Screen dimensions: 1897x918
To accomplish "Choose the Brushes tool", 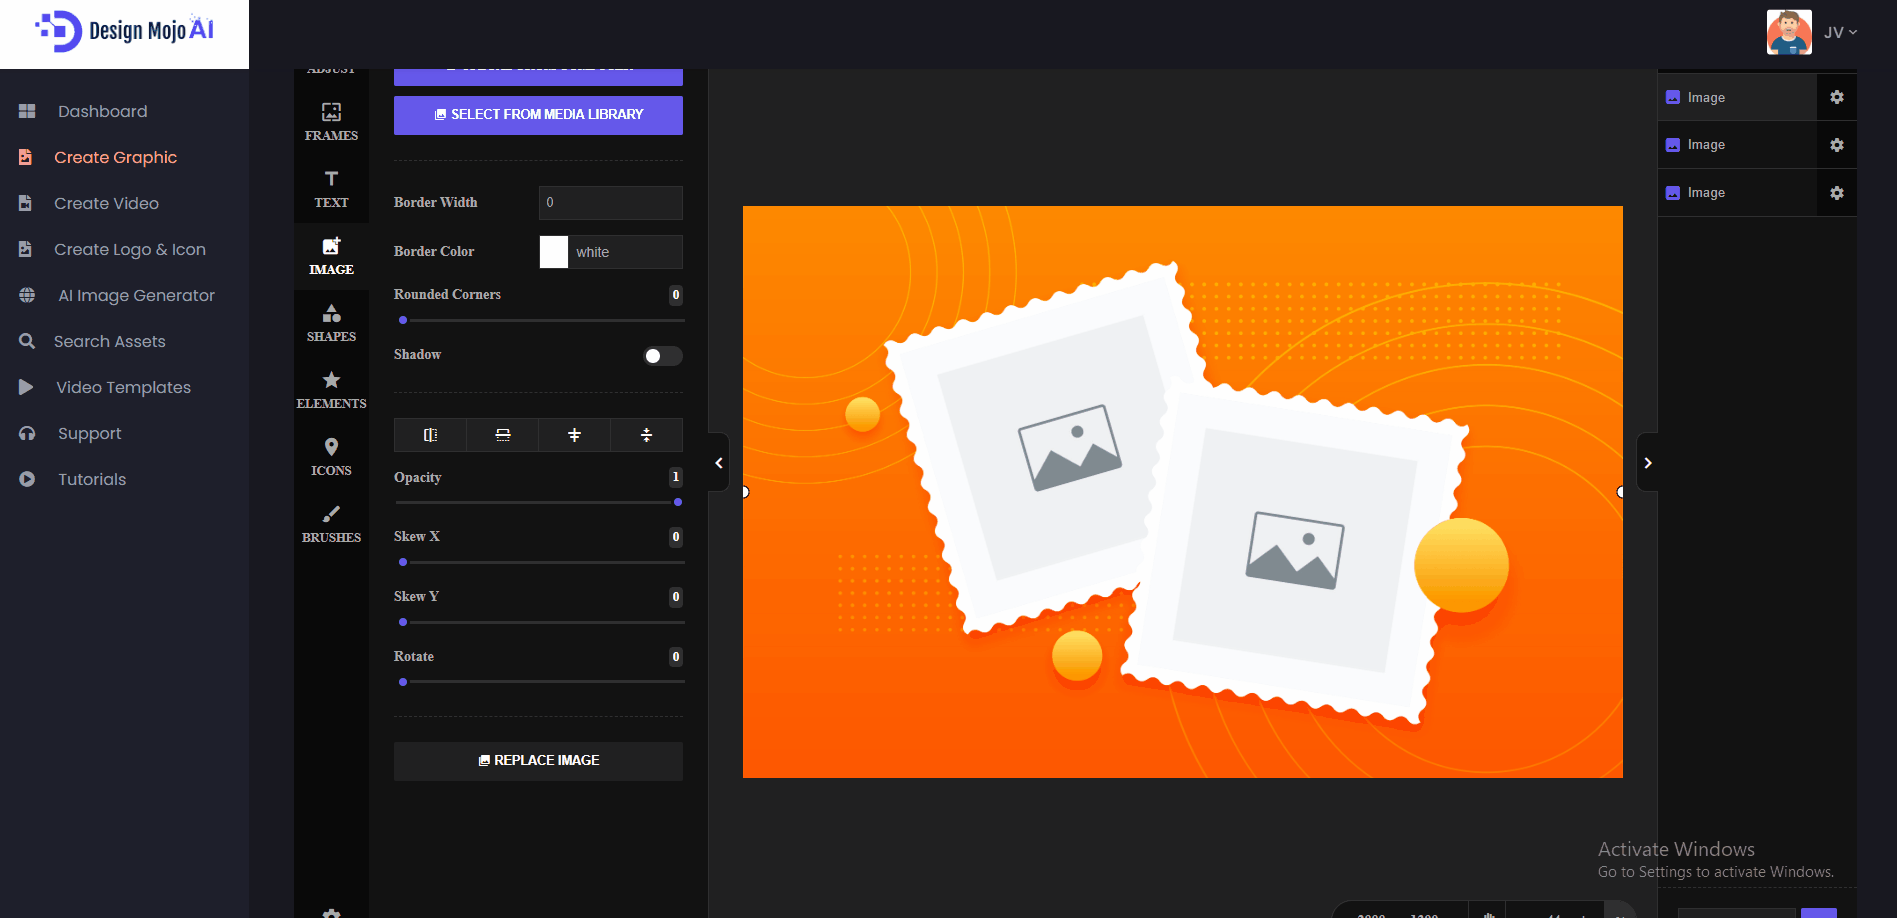I will click(331, 523).
